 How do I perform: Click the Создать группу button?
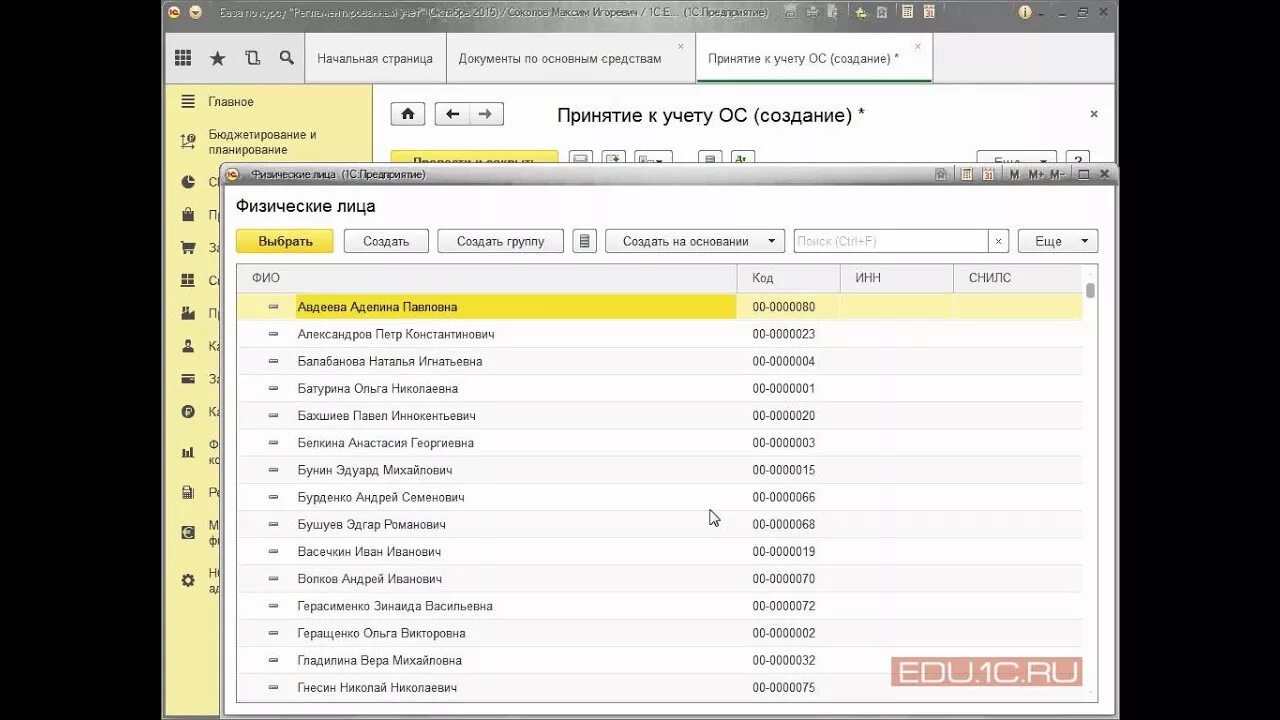tap(501, 241)
